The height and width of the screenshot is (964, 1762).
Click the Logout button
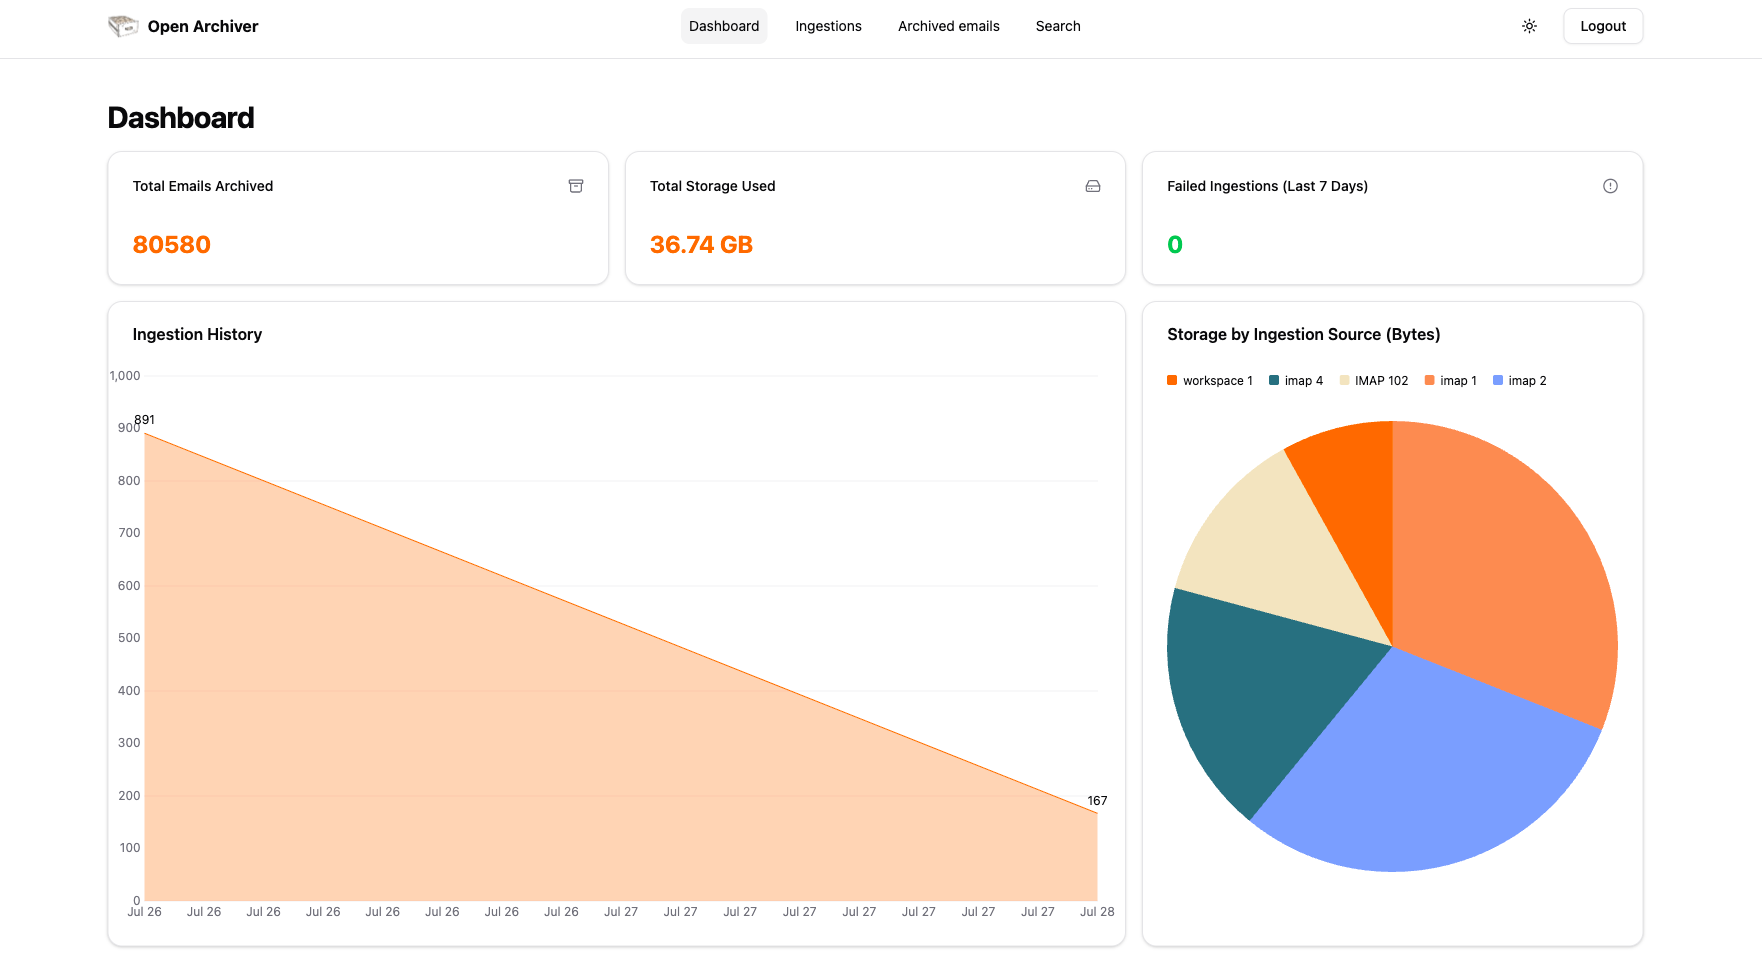(1602, 26)
